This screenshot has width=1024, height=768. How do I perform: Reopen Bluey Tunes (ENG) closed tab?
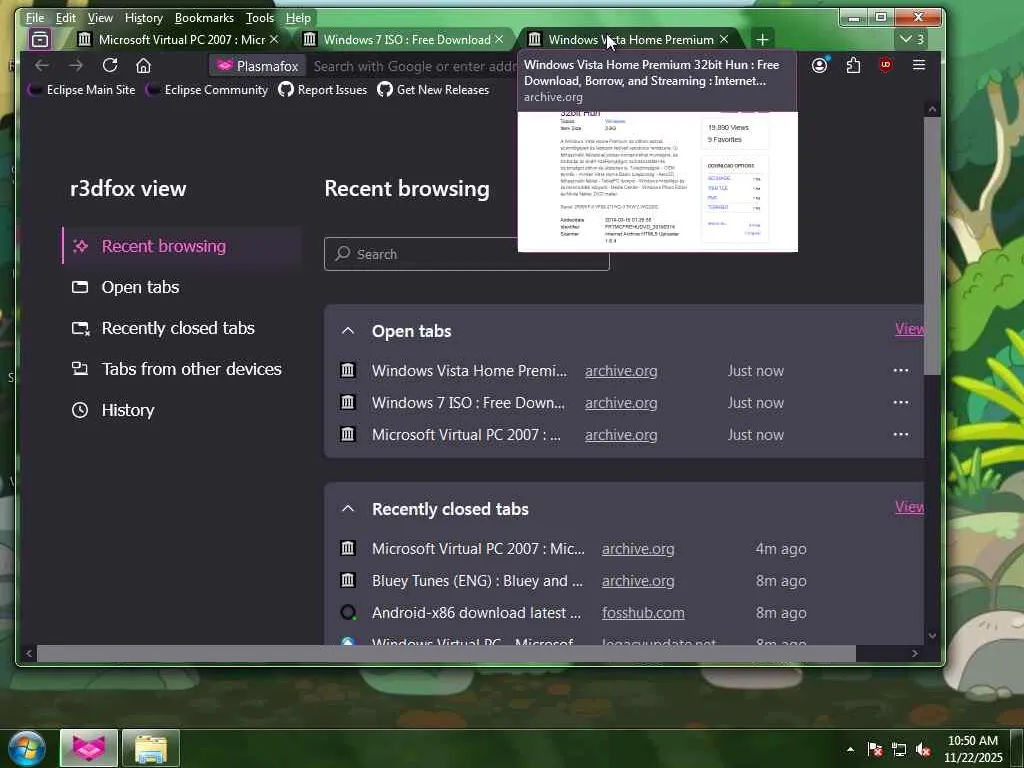pyautogui.click(x=477, y=581)
